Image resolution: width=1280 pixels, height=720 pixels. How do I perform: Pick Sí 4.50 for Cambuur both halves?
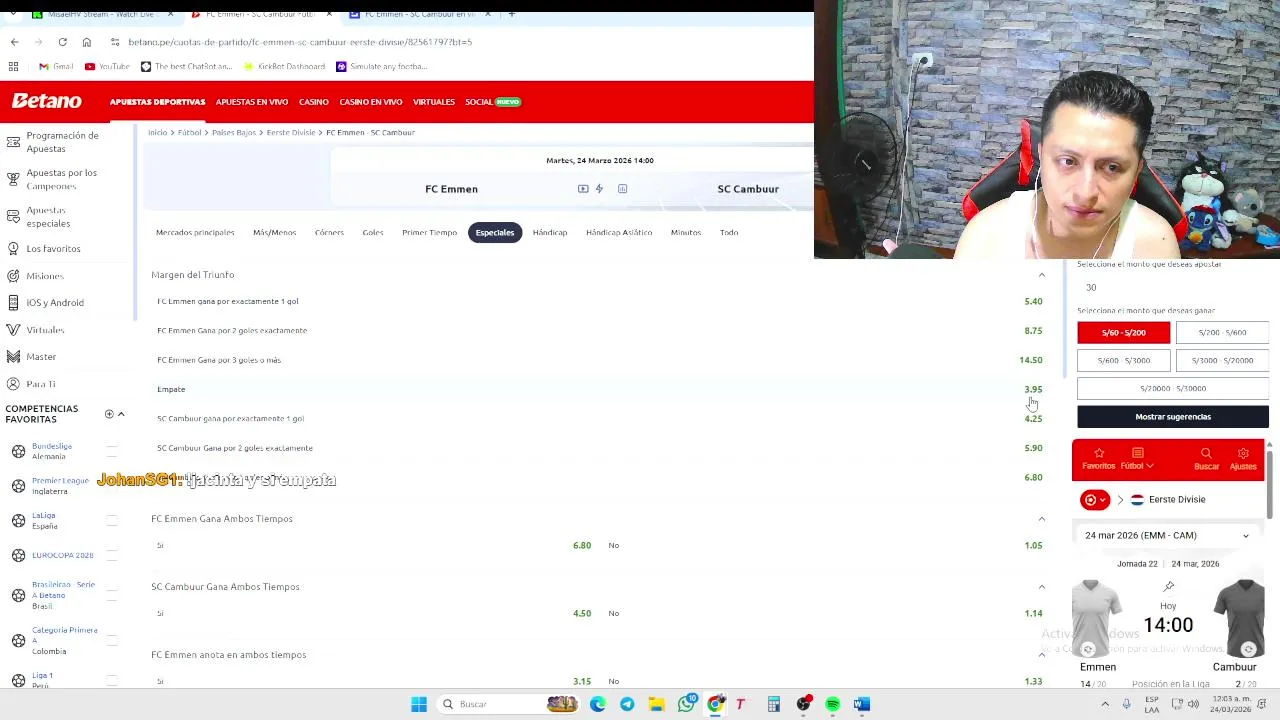coord(582,613)
